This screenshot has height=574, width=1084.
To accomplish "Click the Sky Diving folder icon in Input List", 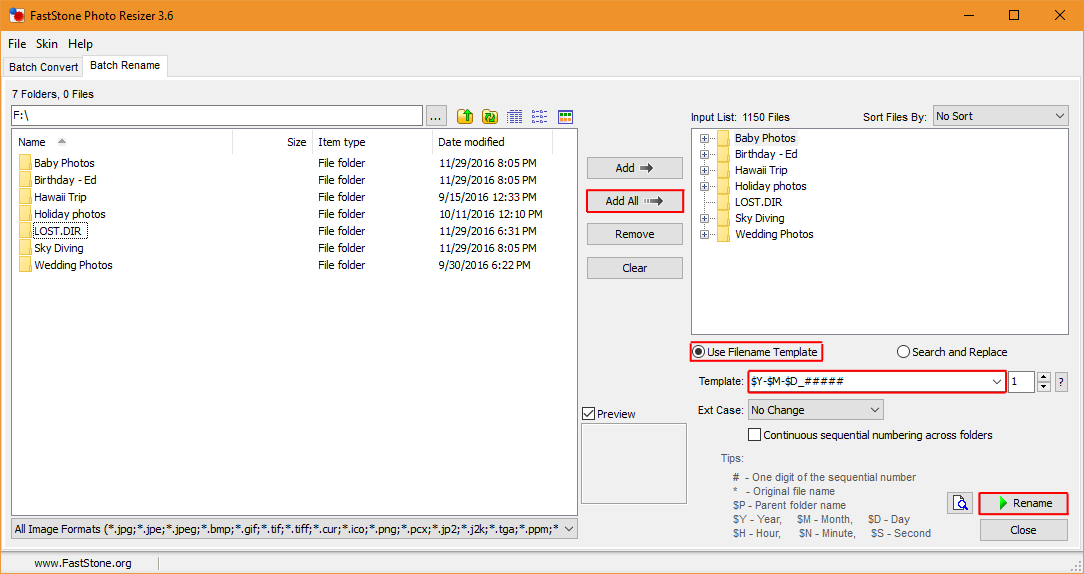I will (724, 219).
